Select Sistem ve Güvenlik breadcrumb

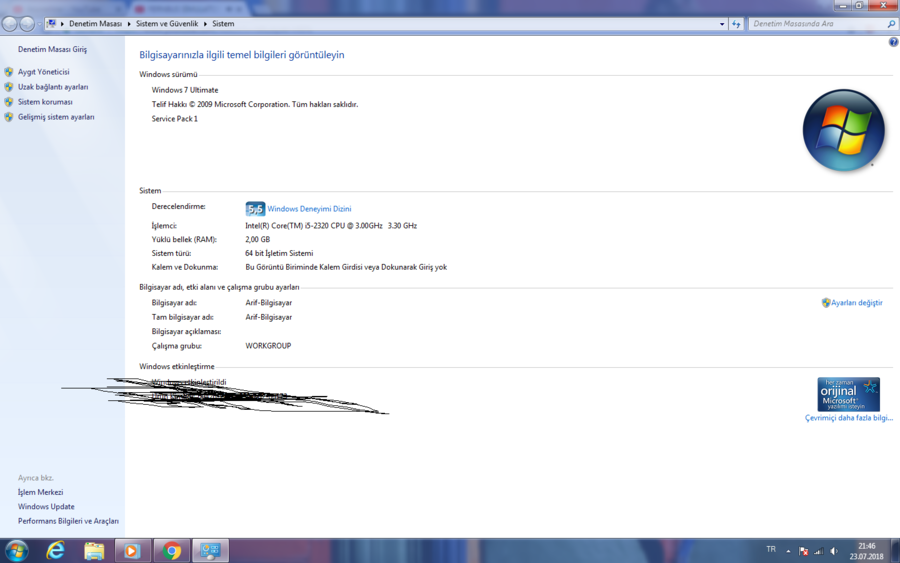[167, 24]
